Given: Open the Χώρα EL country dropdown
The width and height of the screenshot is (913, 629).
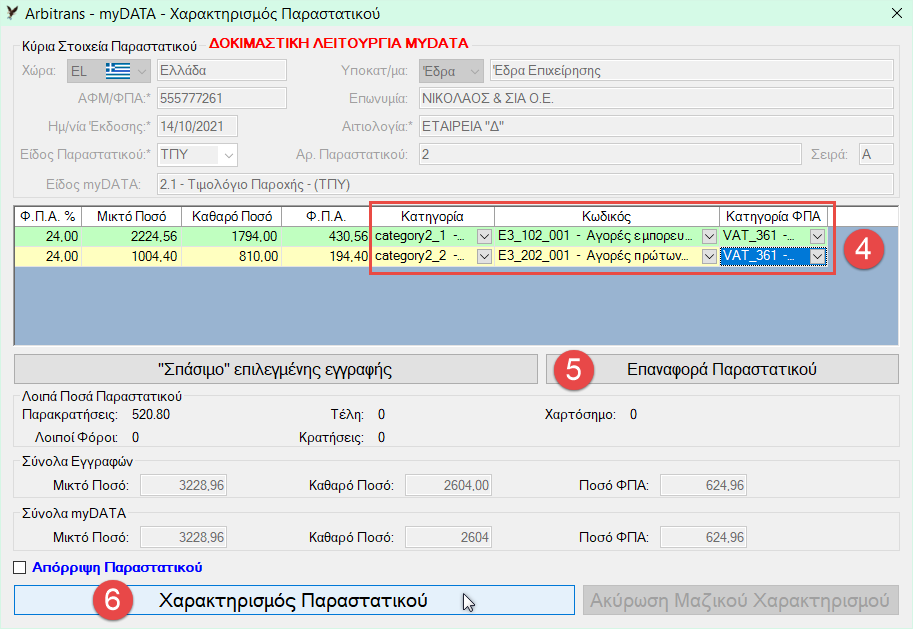Looking at the screenshot, I should pyautogui.click(x=141, y=71).
